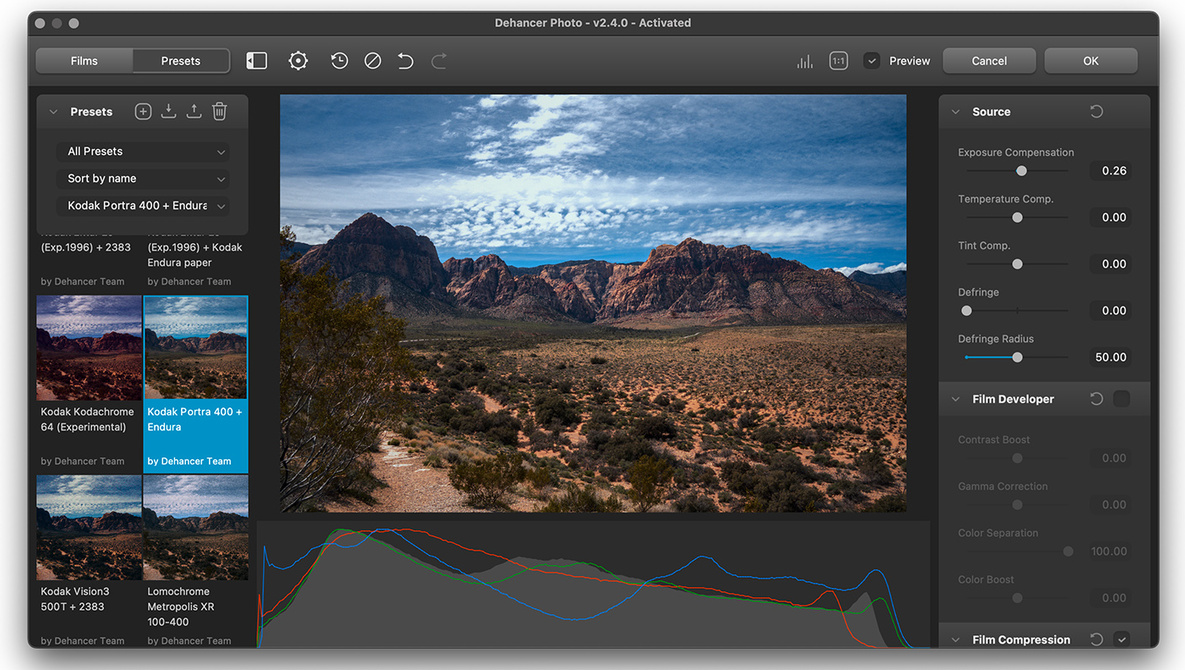Select the Lomochrome Metropolis XR 100-400 thumbnail
Screen dimensions: 1185x670
pyautogui.click(x=196, y=528)
